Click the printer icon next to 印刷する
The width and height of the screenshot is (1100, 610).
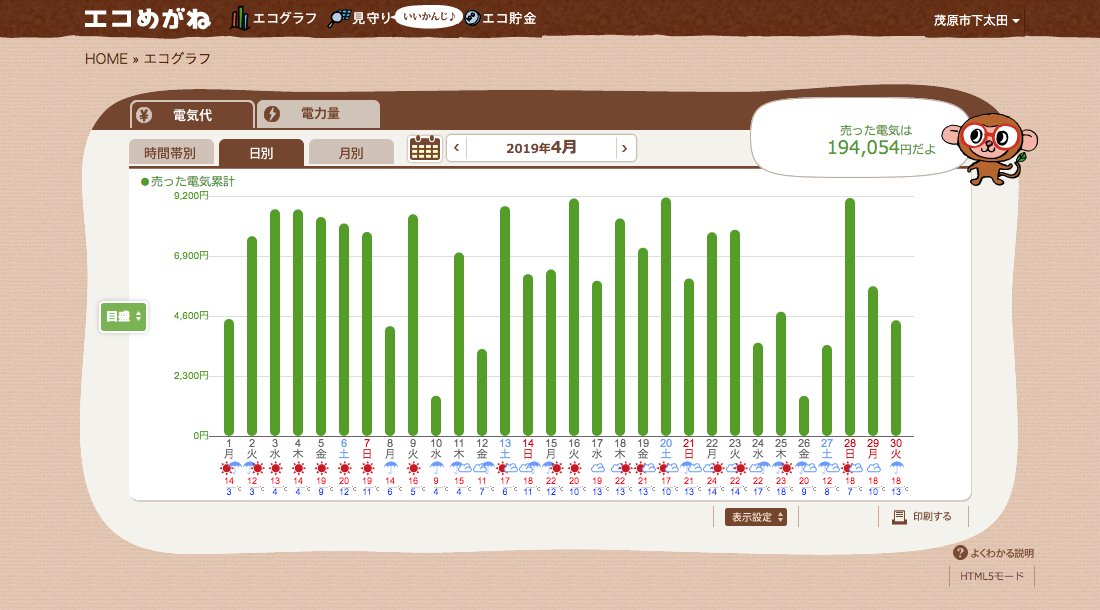[899, 517]
